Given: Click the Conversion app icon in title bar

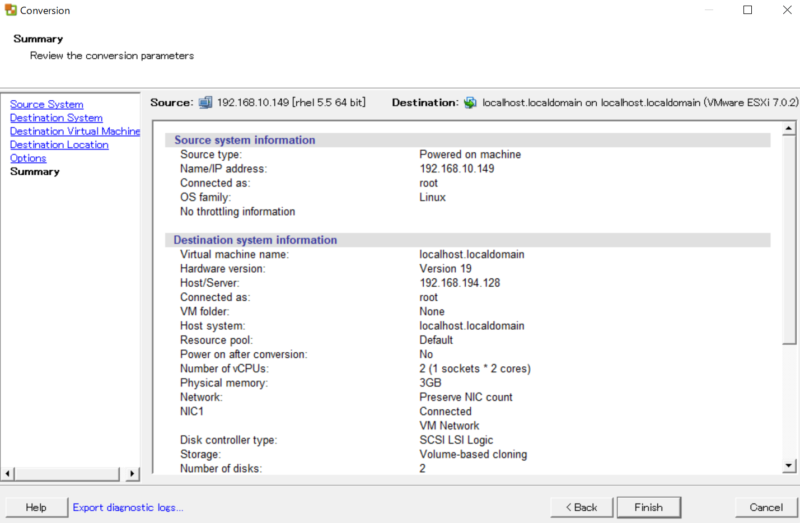Looking at the screenshot, I should pos(10,11).
